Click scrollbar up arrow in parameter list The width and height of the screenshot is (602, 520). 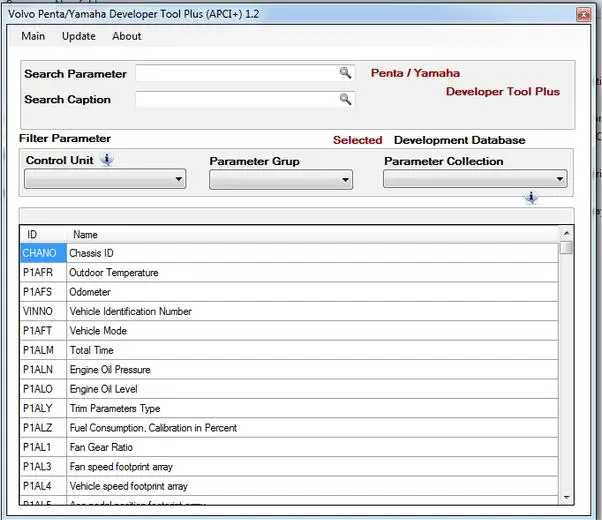566,233
